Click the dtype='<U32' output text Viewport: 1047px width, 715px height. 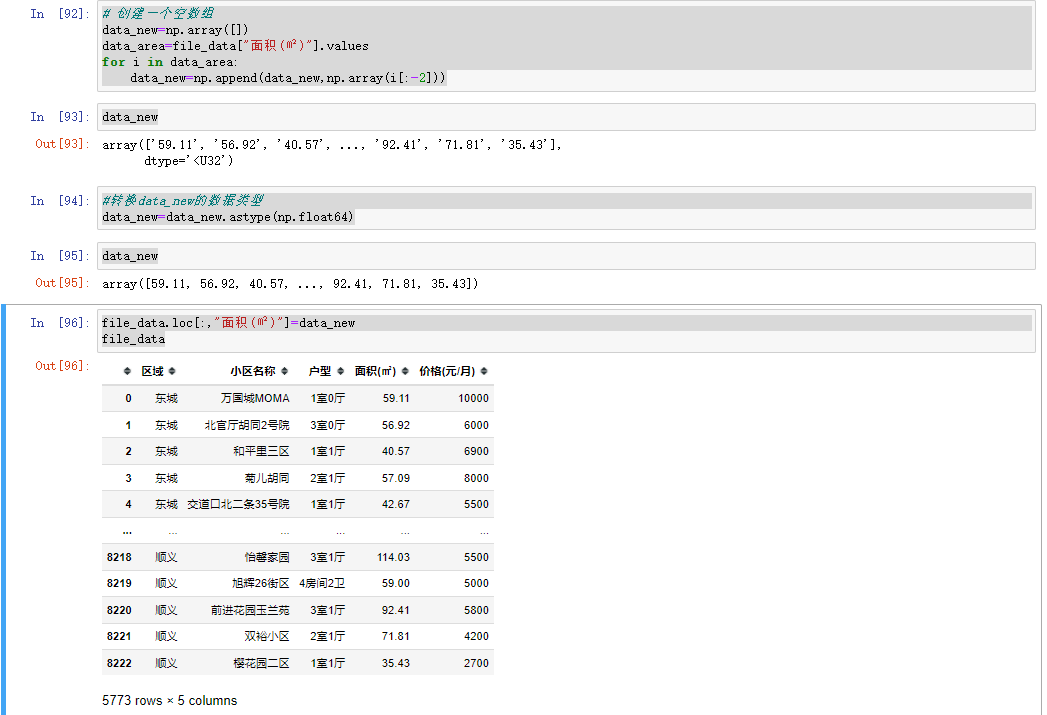[x=188, y=161]
